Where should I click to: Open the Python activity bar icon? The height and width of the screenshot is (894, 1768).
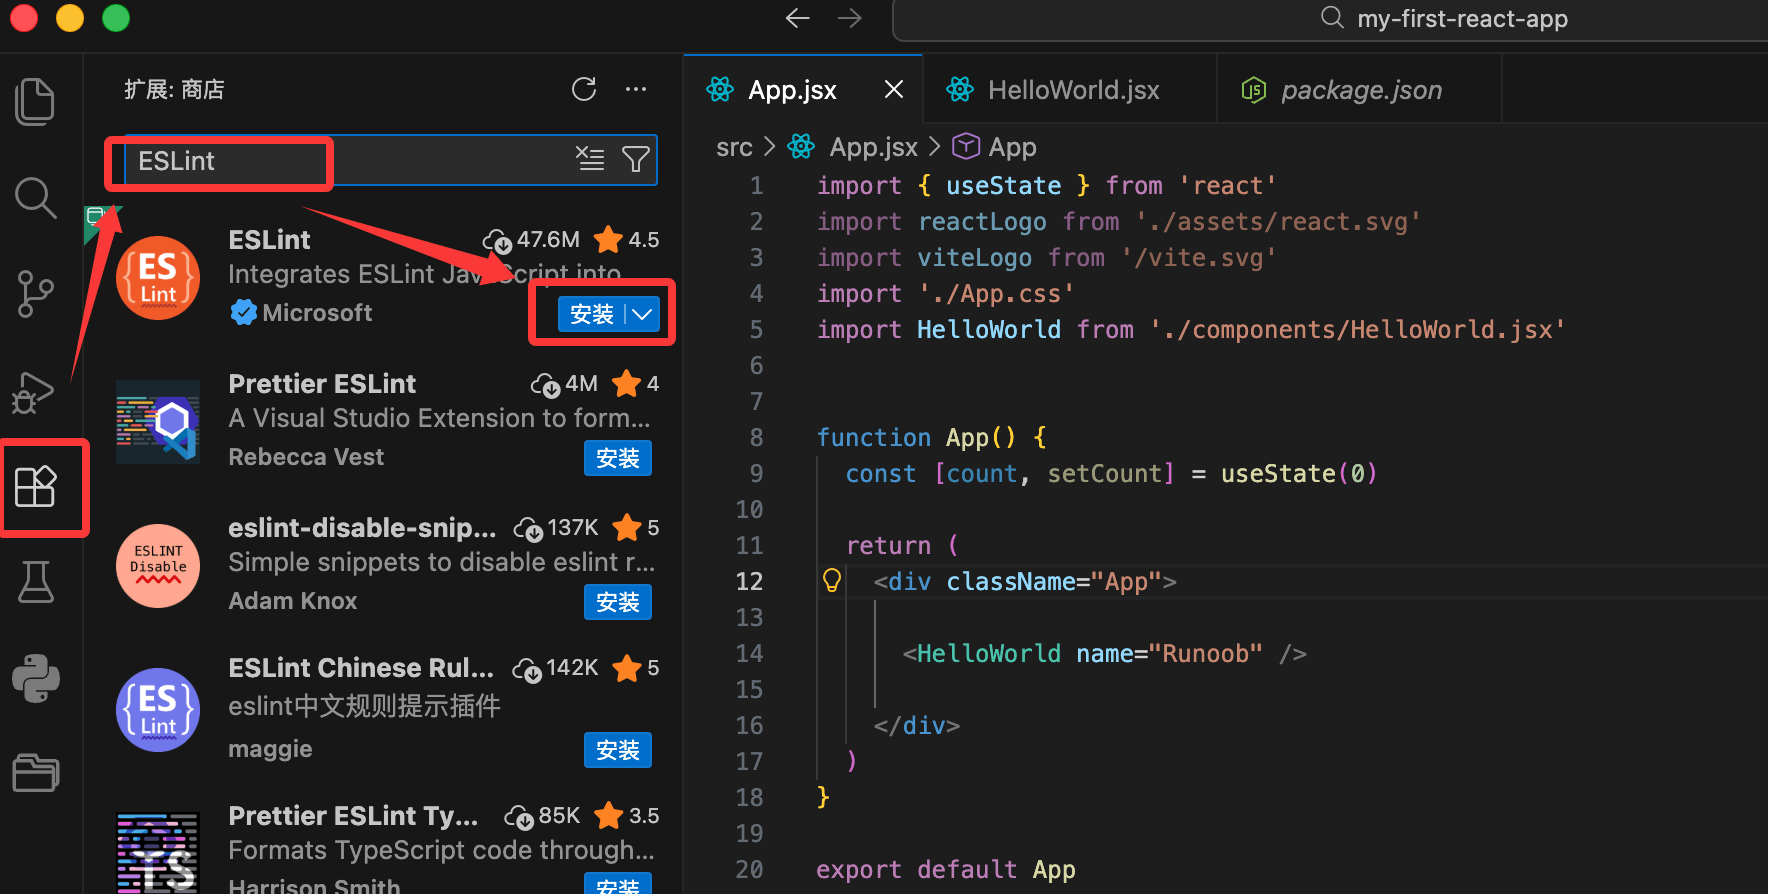coord(36,678)
